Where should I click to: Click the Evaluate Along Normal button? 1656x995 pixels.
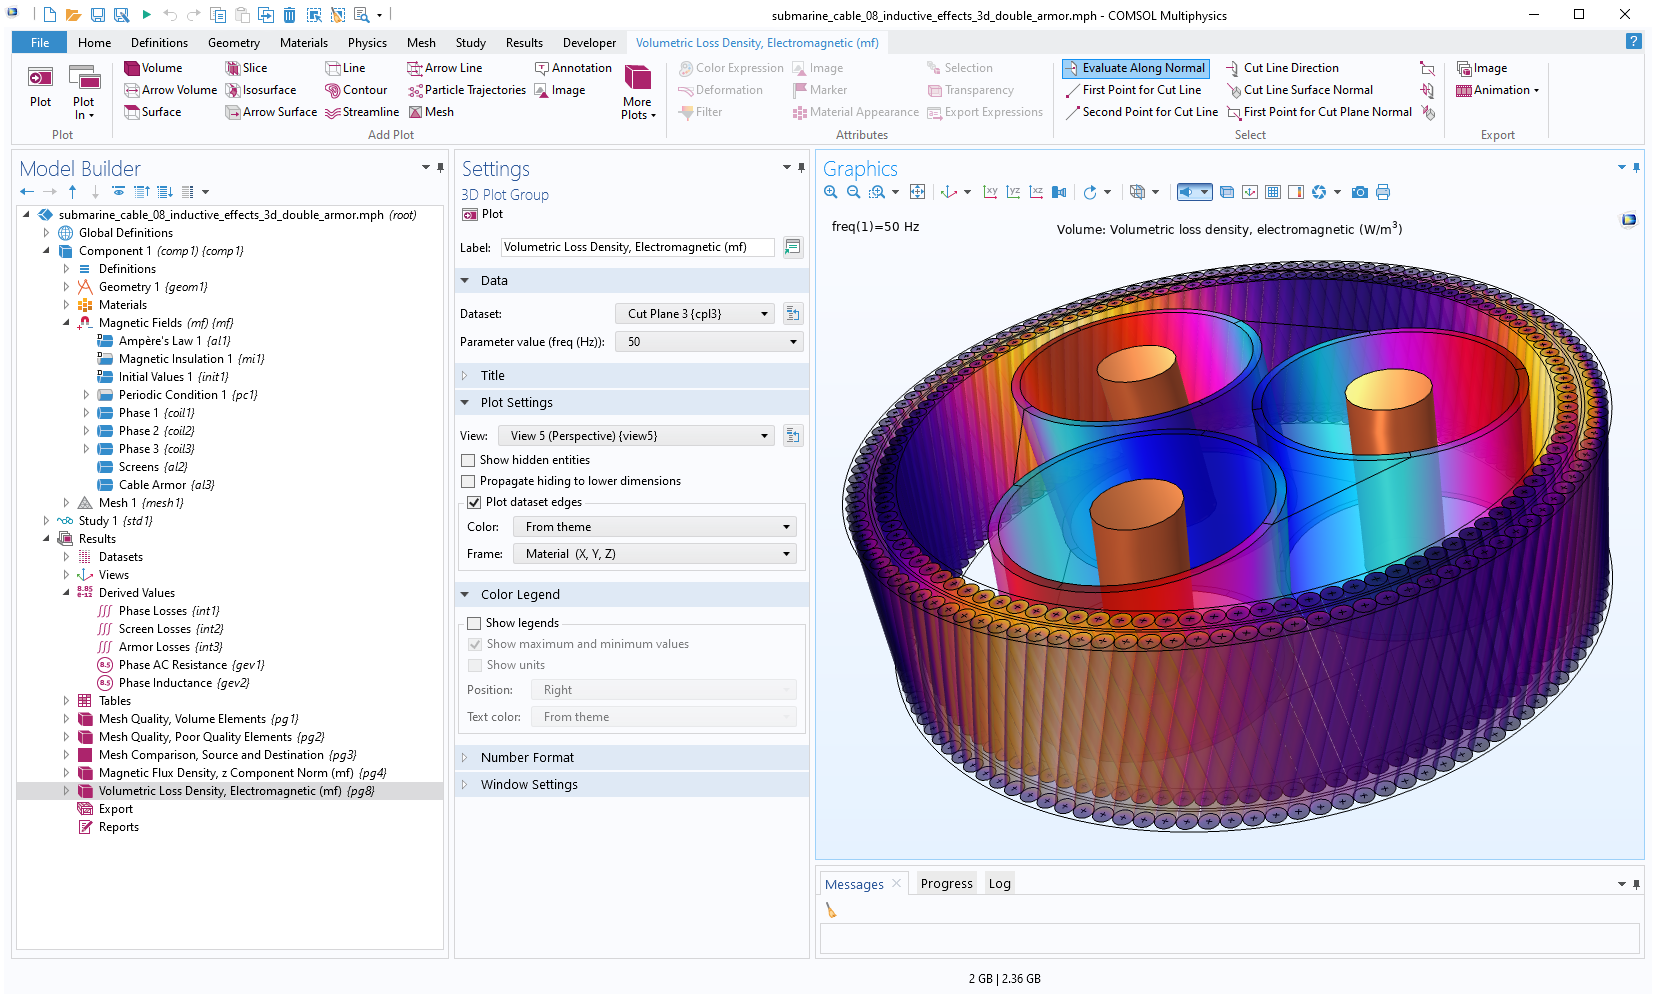[x=1135, y=68]
